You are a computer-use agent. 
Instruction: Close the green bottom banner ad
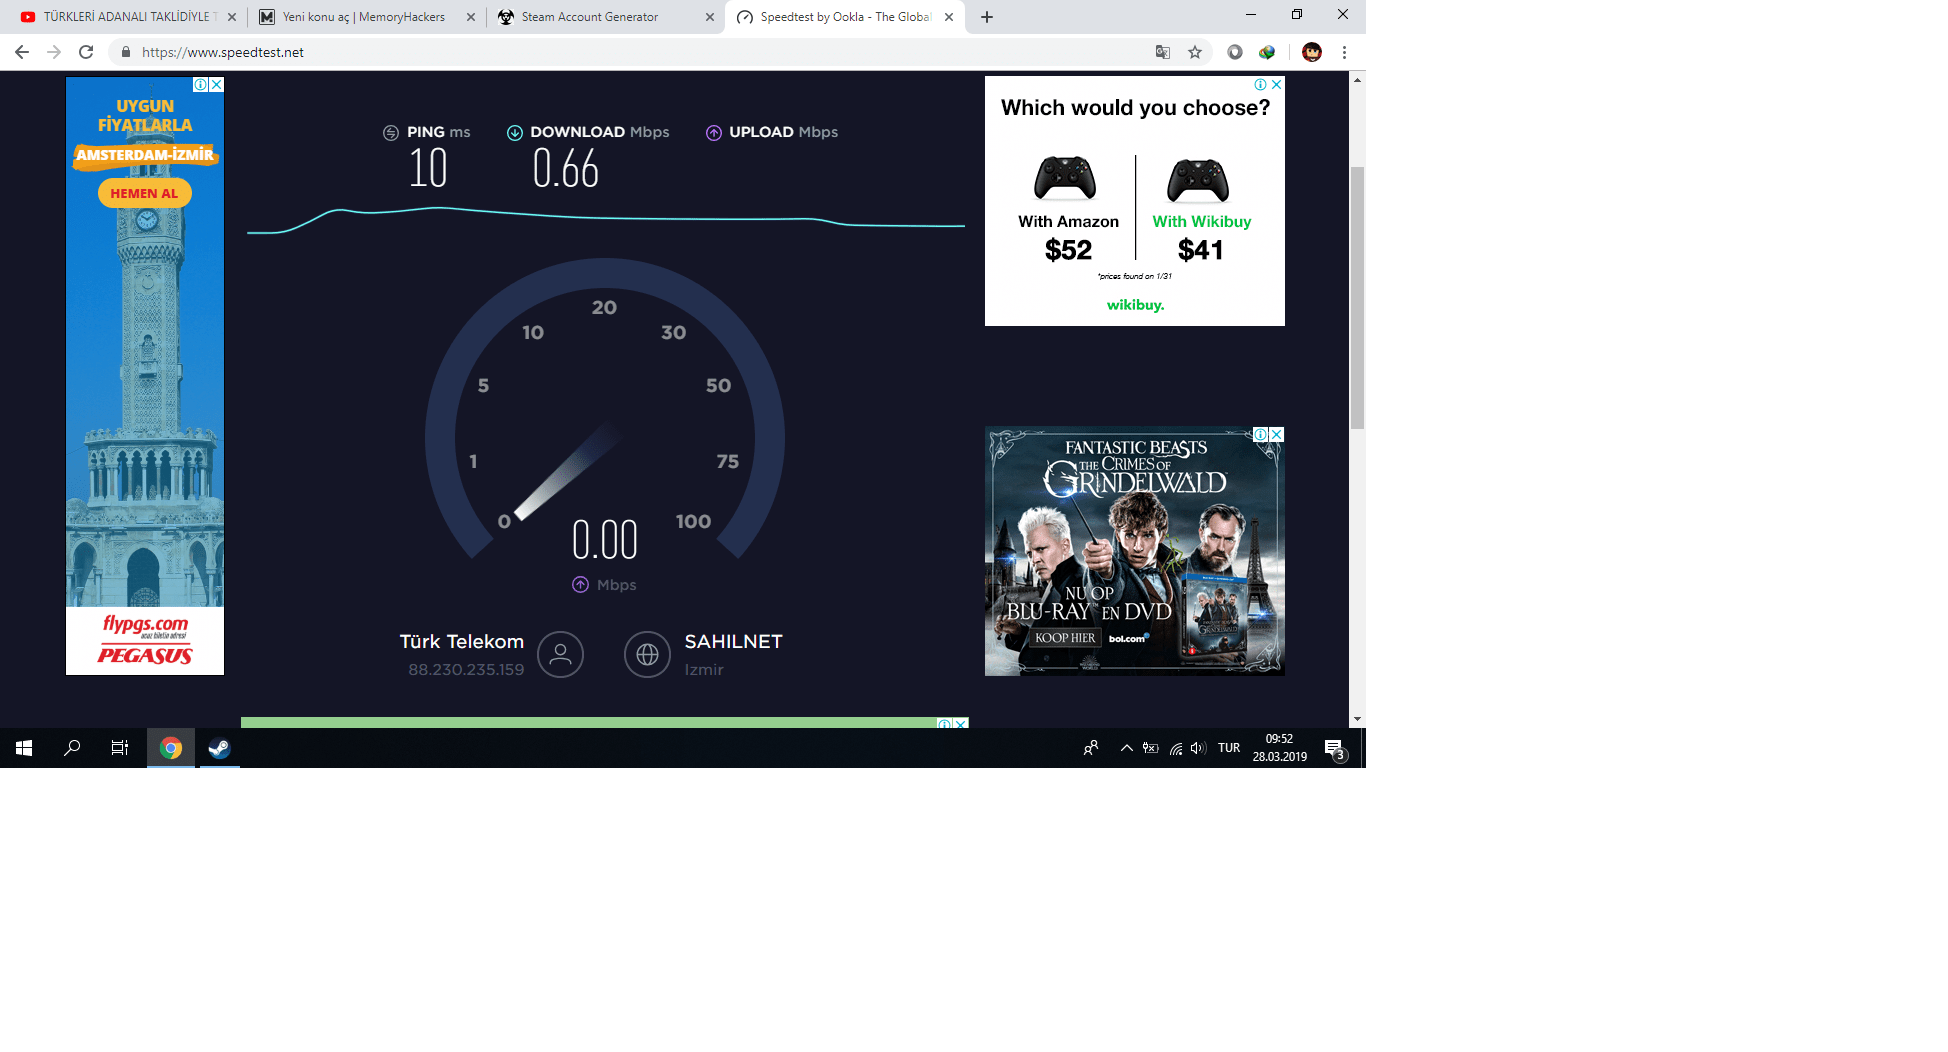pos(961,723)
